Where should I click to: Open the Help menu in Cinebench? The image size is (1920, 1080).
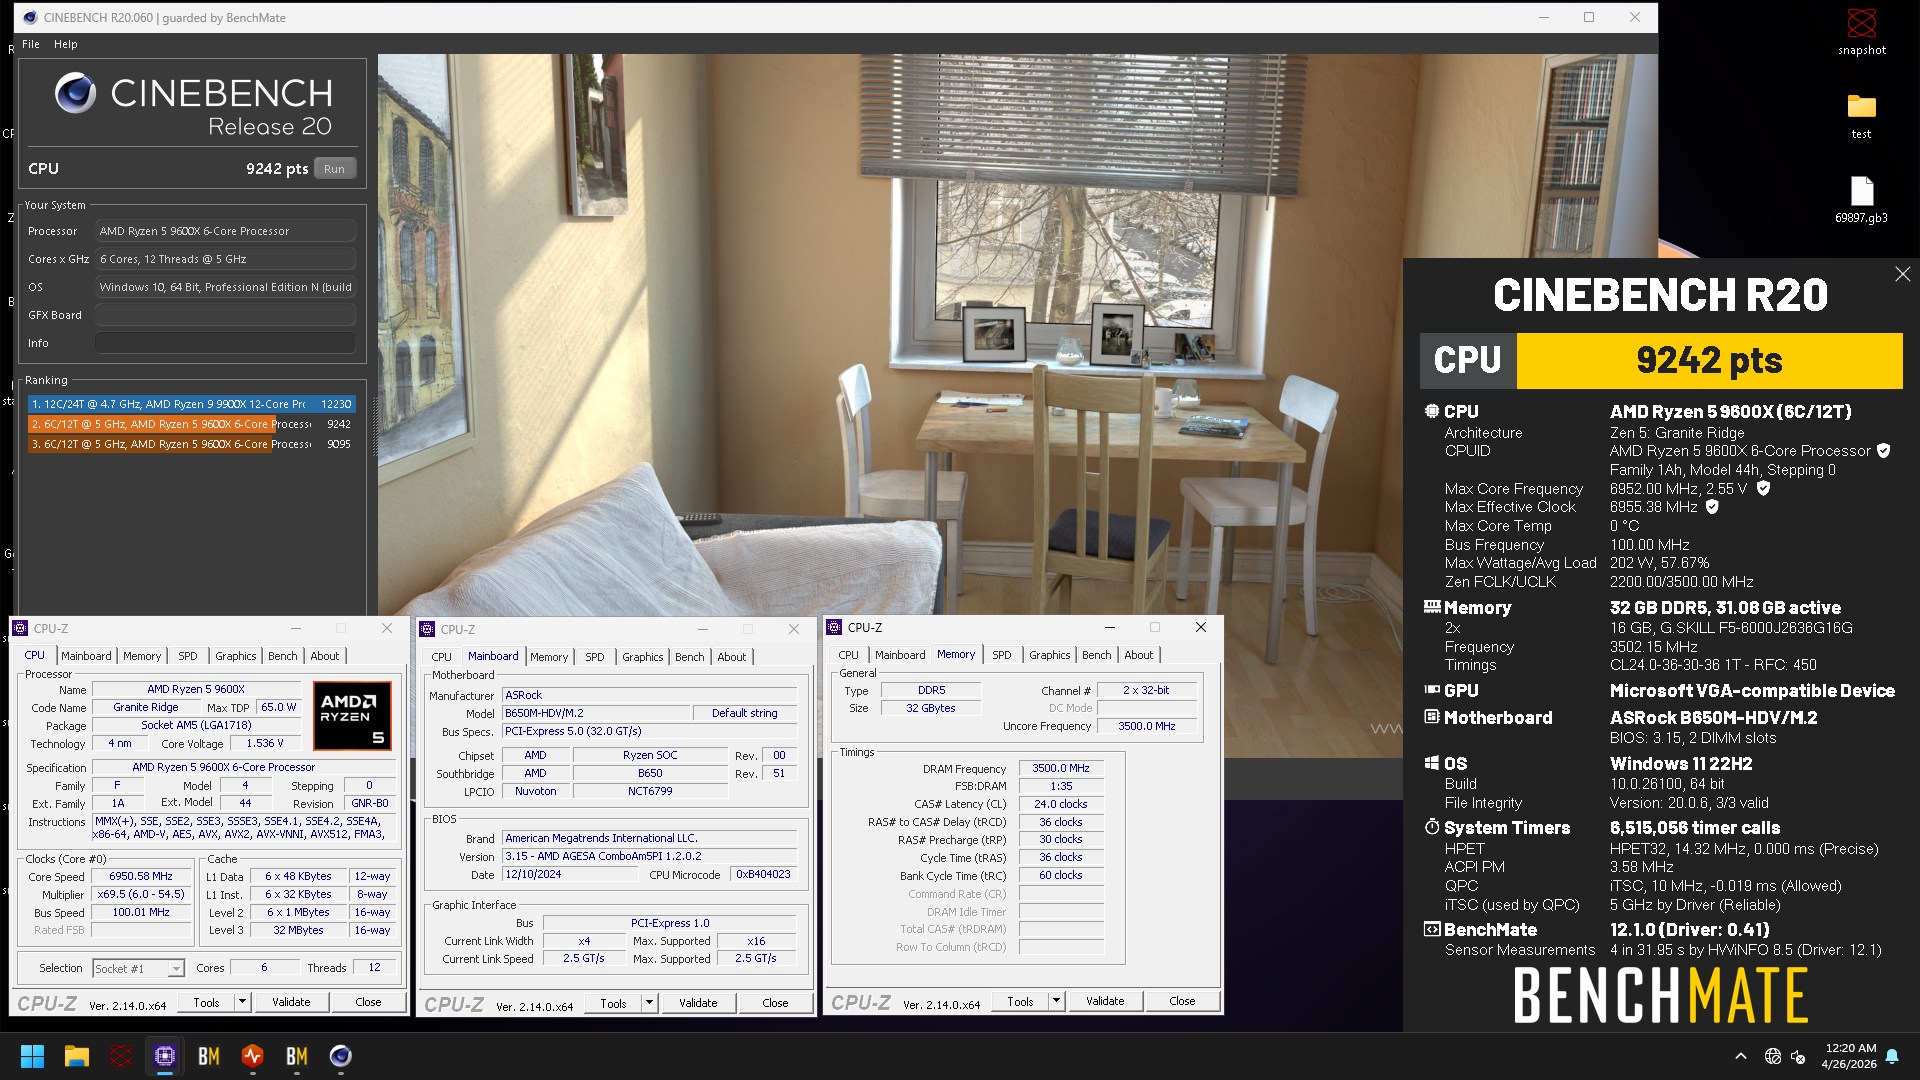66,44
